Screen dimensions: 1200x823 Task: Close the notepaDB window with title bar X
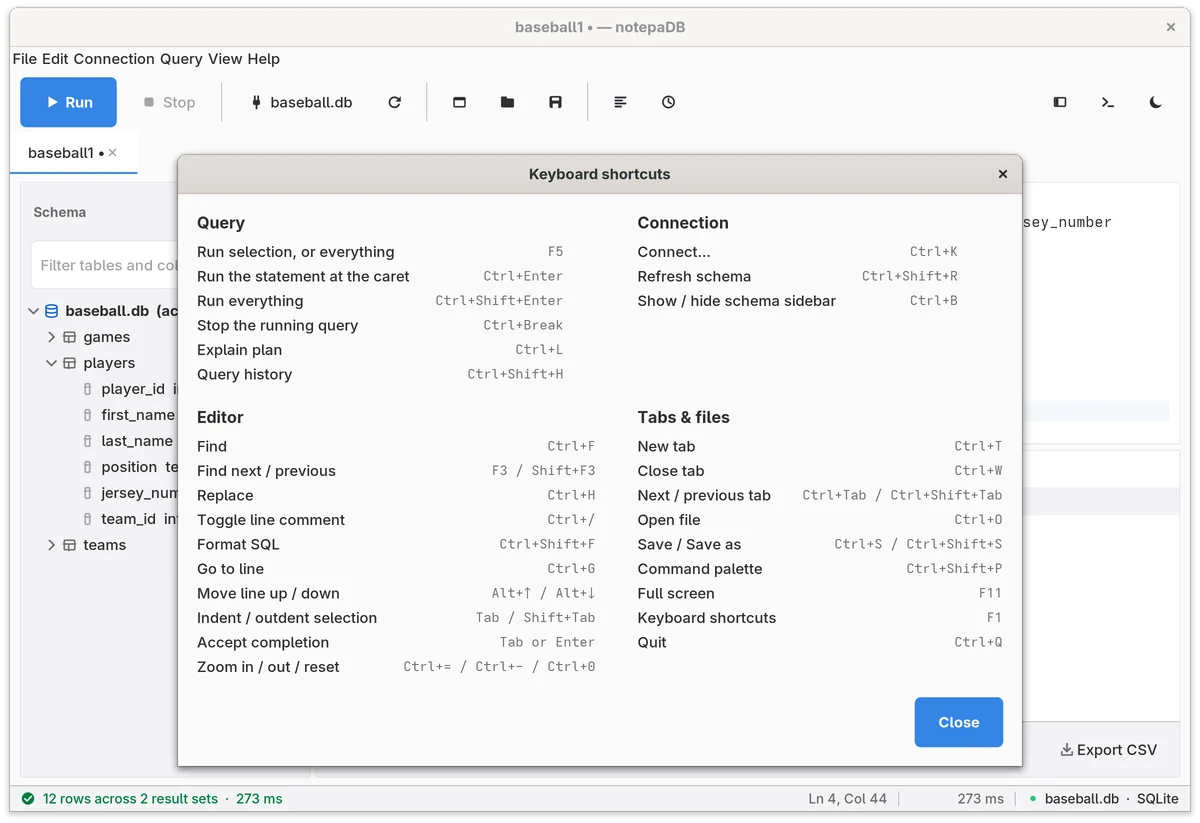(1170, 27)
